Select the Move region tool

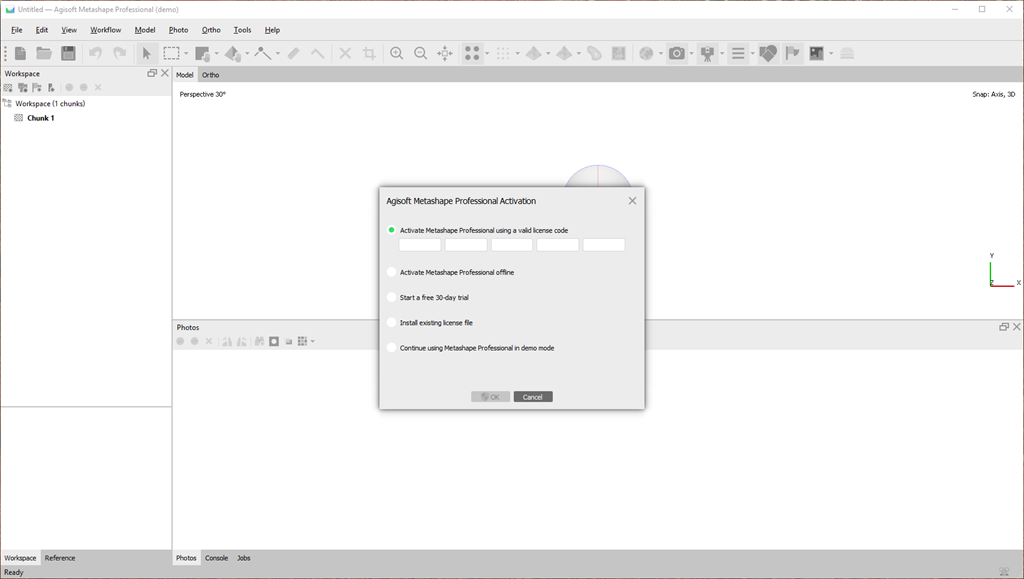202,54
